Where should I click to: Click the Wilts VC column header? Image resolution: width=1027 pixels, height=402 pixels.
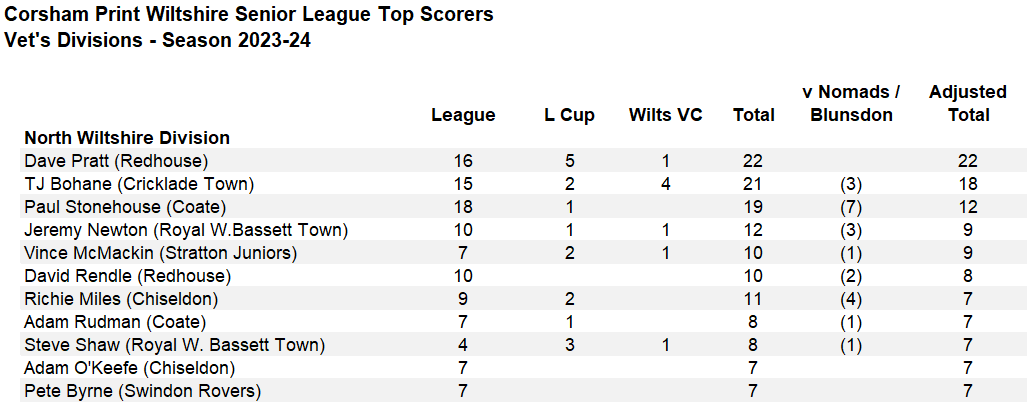665,116
